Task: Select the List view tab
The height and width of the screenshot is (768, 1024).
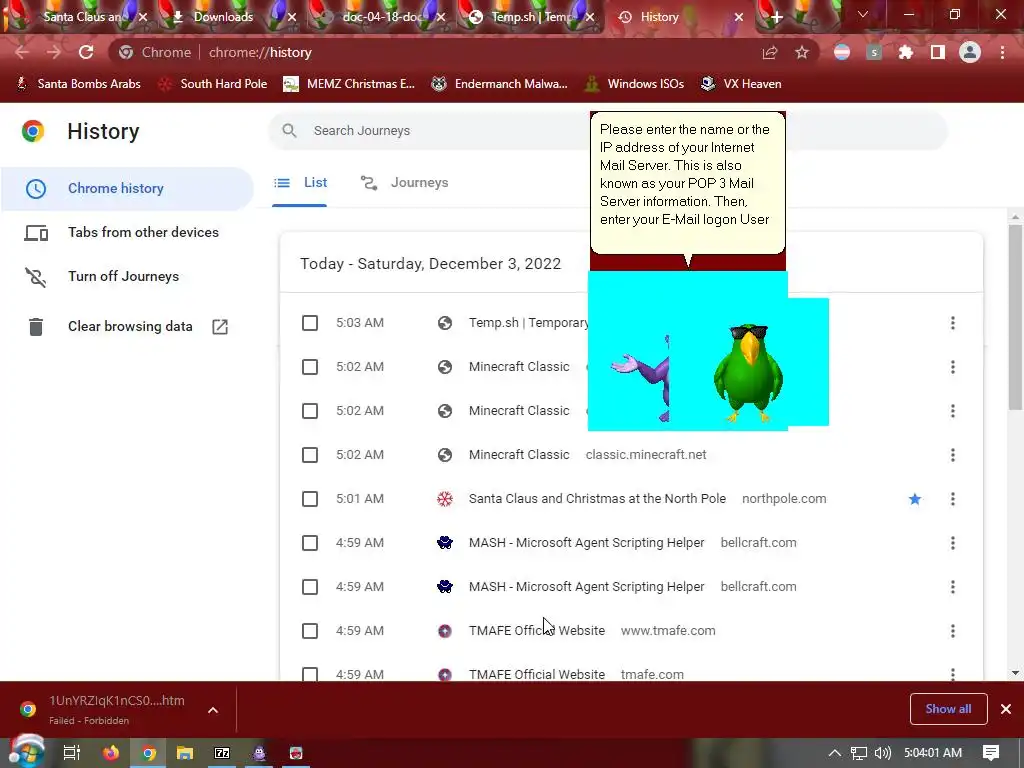Action: click(300, 183)
